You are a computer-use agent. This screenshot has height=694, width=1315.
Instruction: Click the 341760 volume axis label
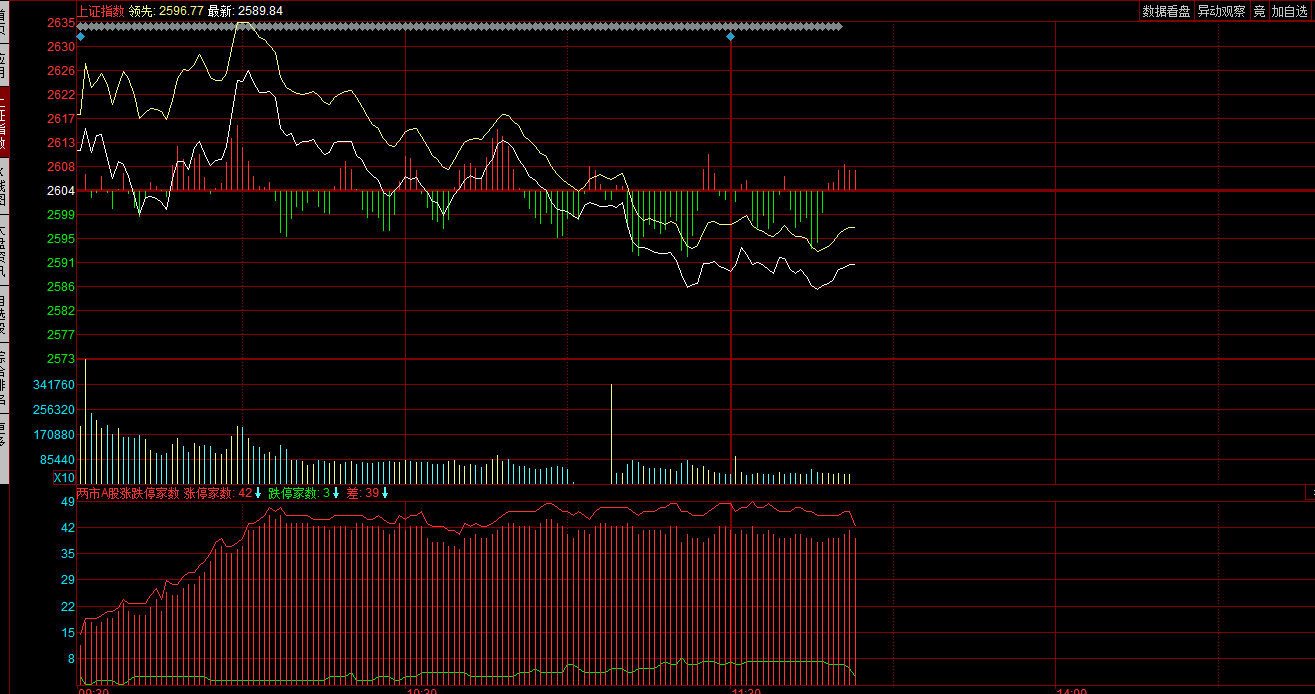click(54, 384)
